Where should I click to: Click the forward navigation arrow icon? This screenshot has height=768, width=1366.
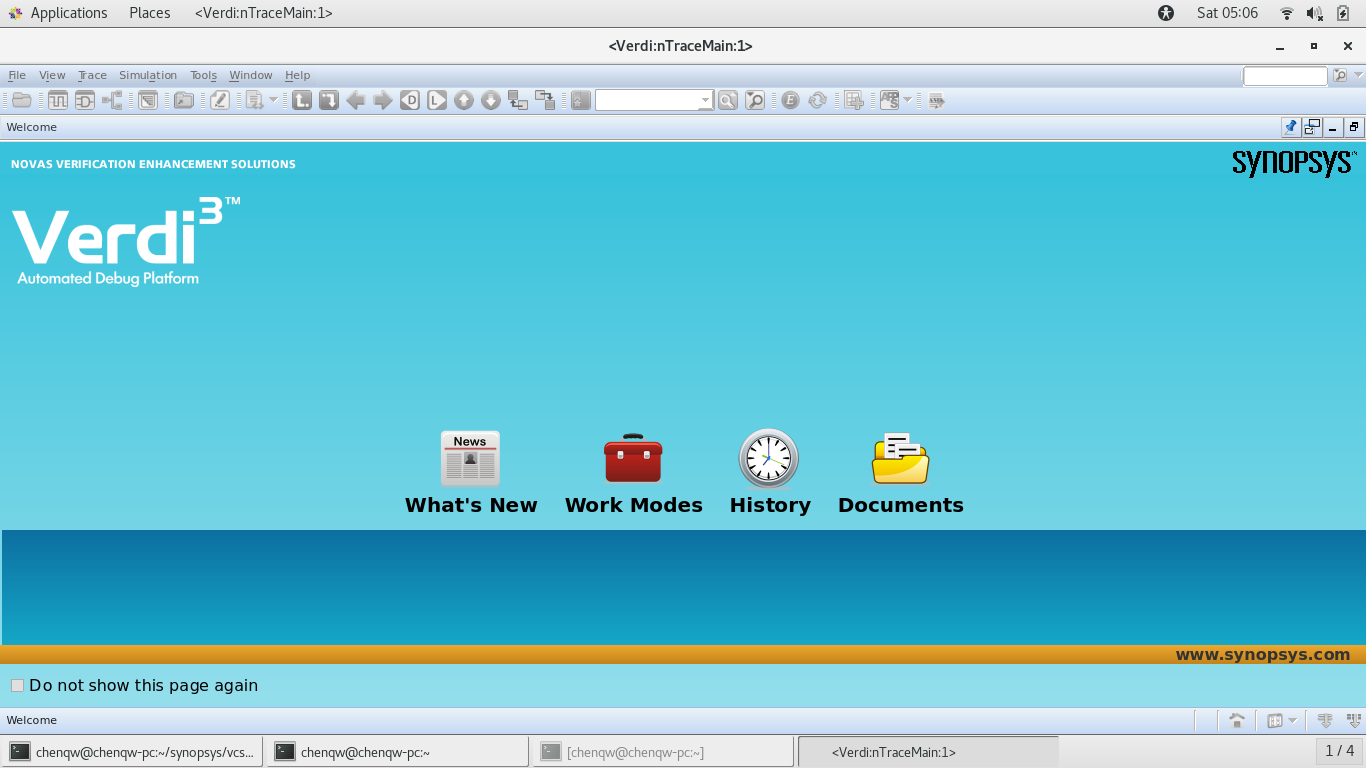coord(383,100)
